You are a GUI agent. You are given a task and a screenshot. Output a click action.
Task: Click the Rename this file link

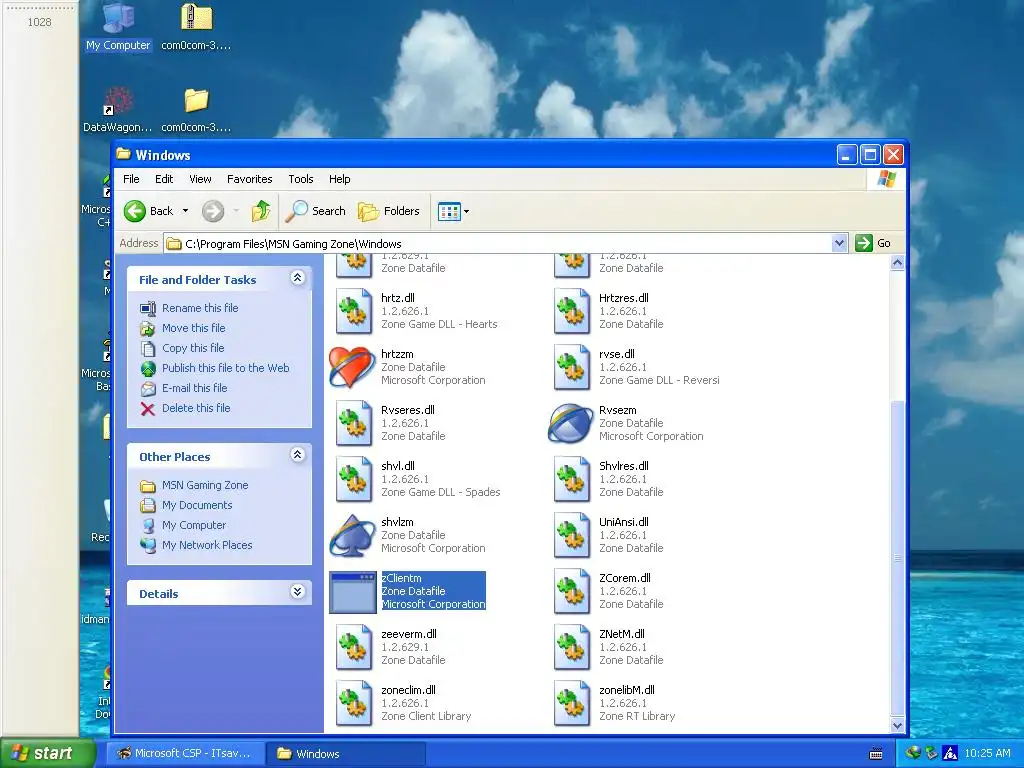click(200, 308)
